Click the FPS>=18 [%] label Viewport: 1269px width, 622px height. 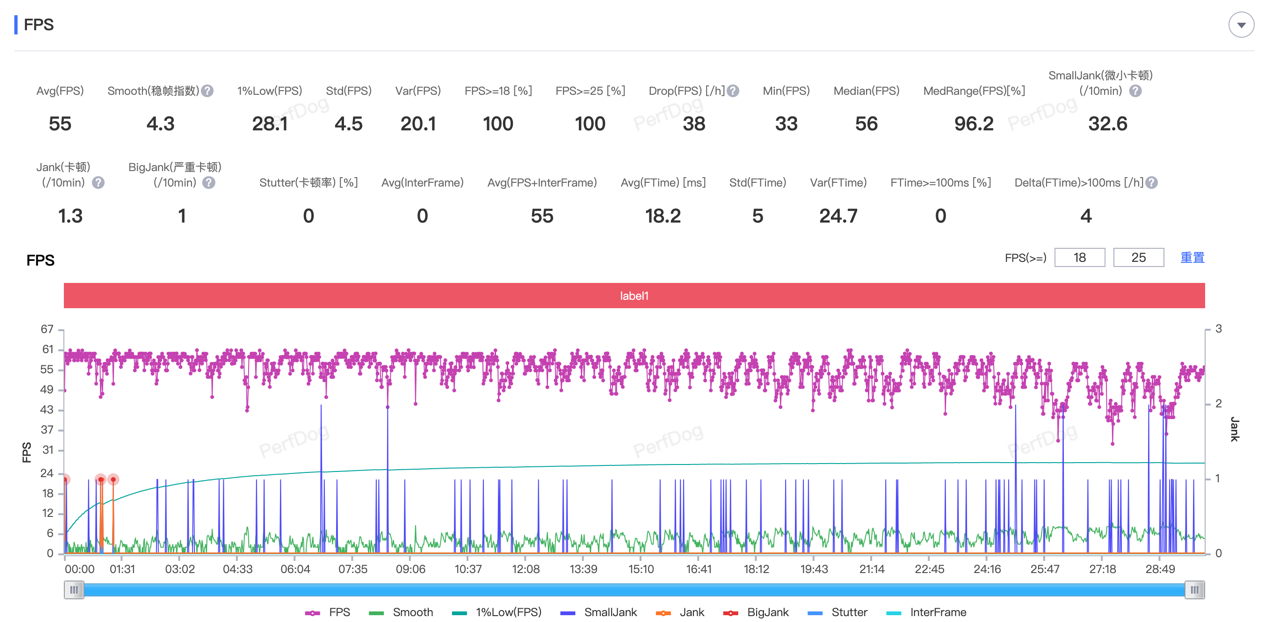pyautogui.click(x=498, y=91)
